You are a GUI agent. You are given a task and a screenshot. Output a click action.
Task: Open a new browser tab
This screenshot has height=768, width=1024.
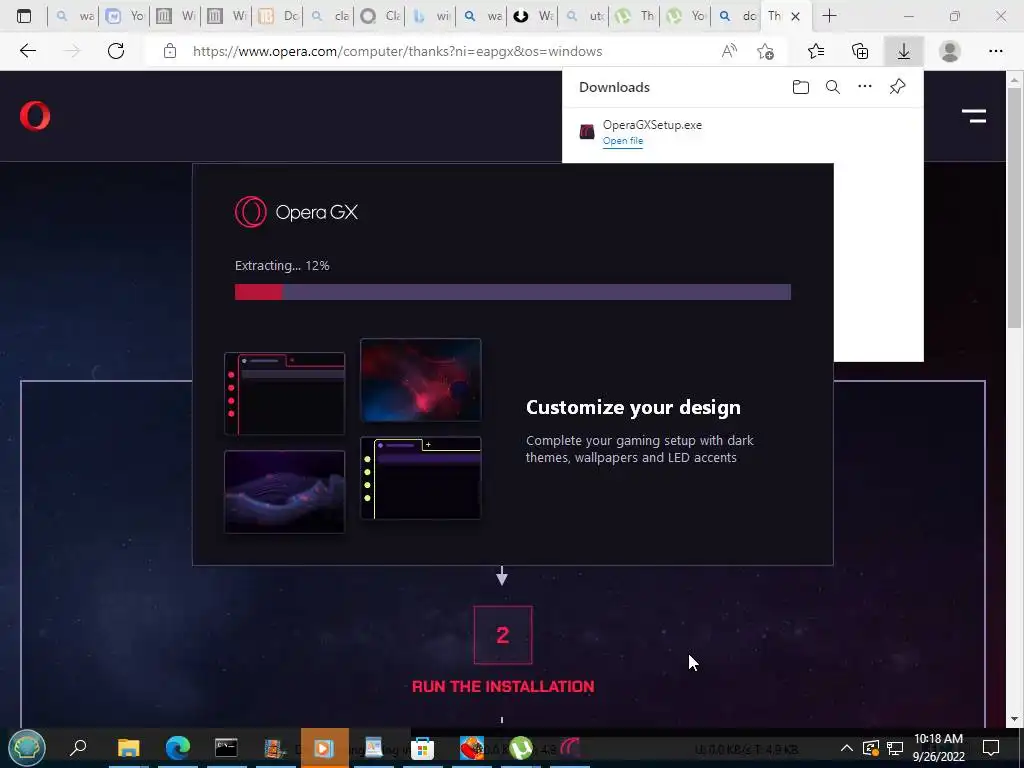tap(829, 16)
